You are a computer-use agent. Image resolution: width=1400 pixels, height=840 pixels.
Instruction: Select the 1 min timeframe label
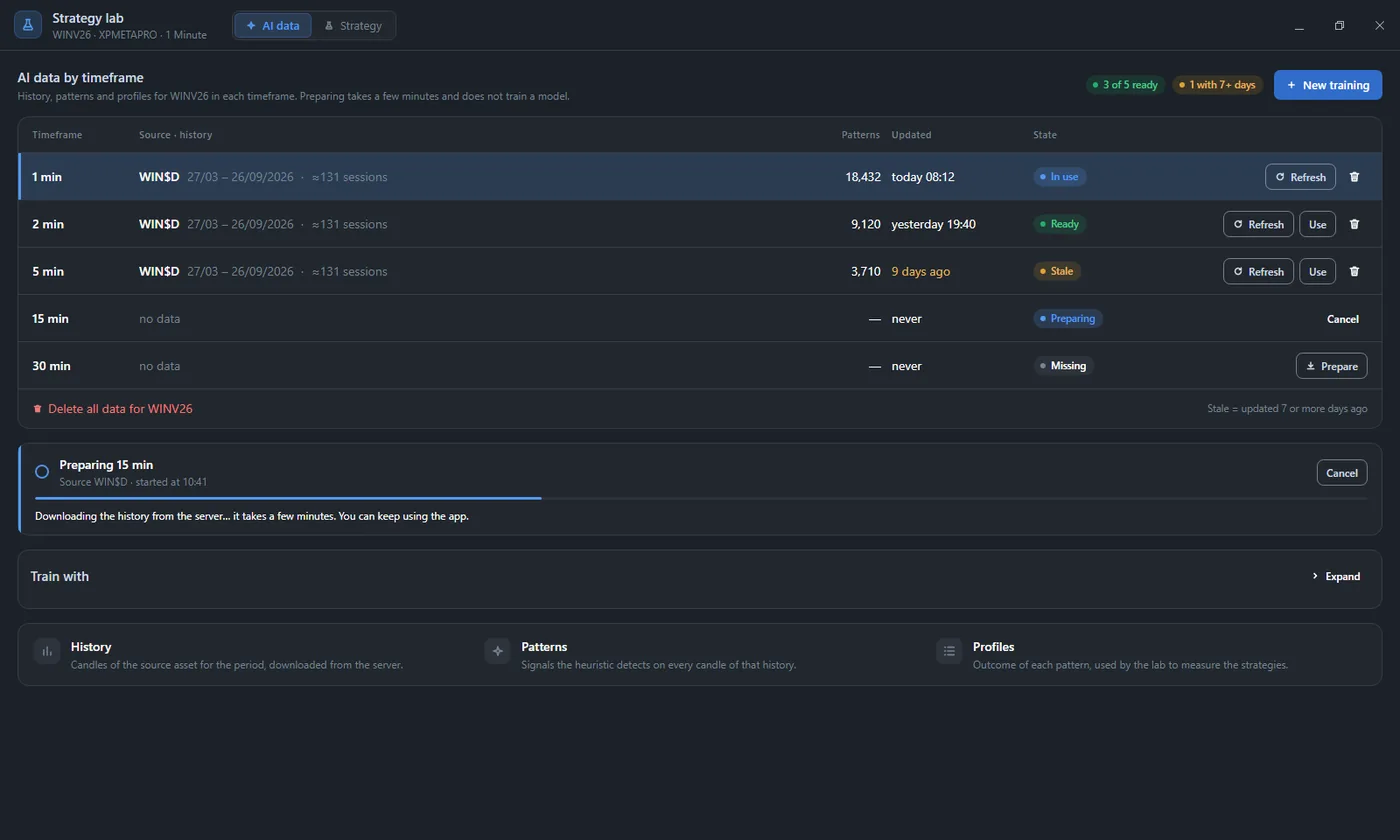[x=47, y=177]
